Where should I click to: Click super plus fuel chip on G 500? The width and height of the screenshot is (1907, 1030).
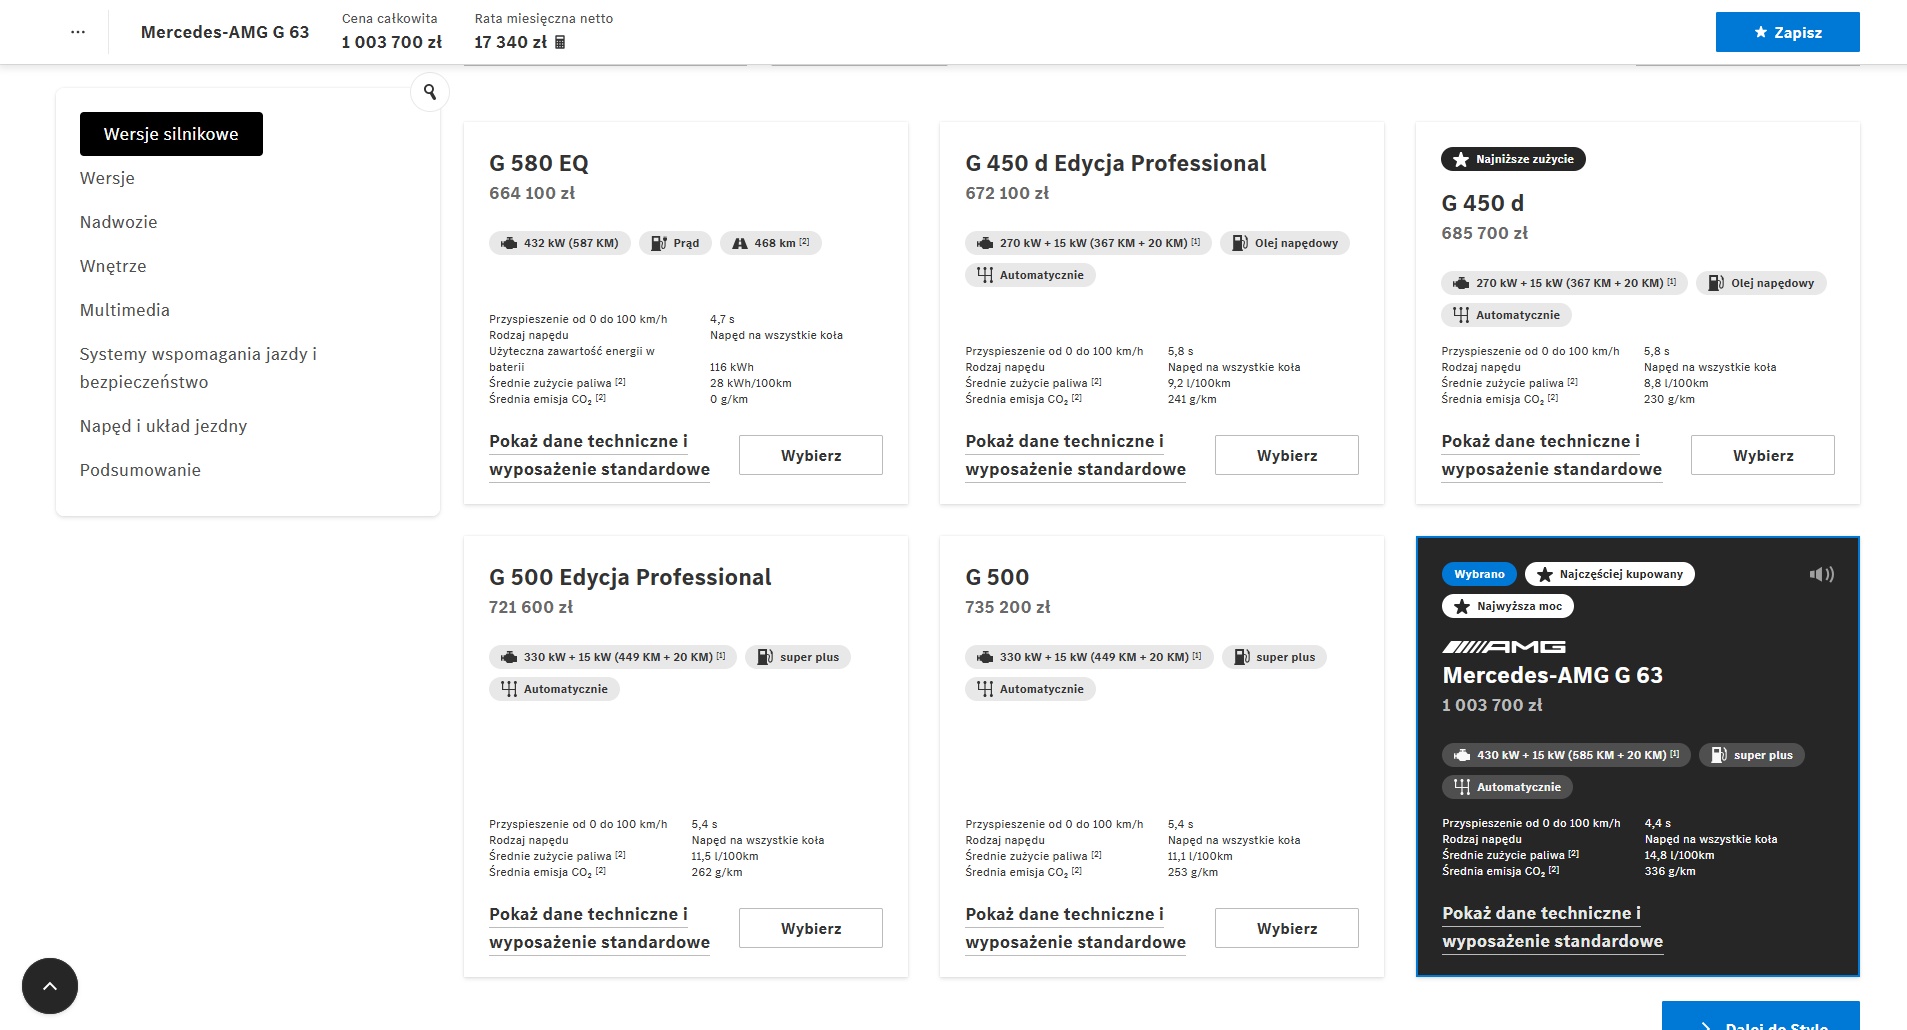tap(1274, 657)
